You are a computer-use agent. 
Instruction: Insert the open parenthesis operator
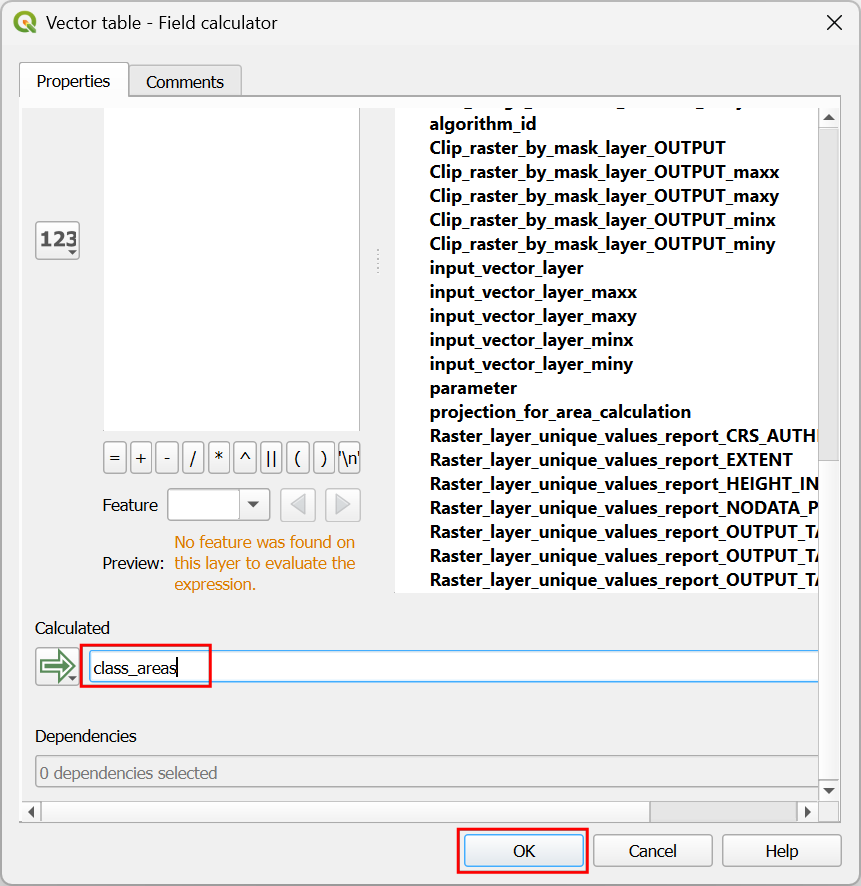[297, 459]
